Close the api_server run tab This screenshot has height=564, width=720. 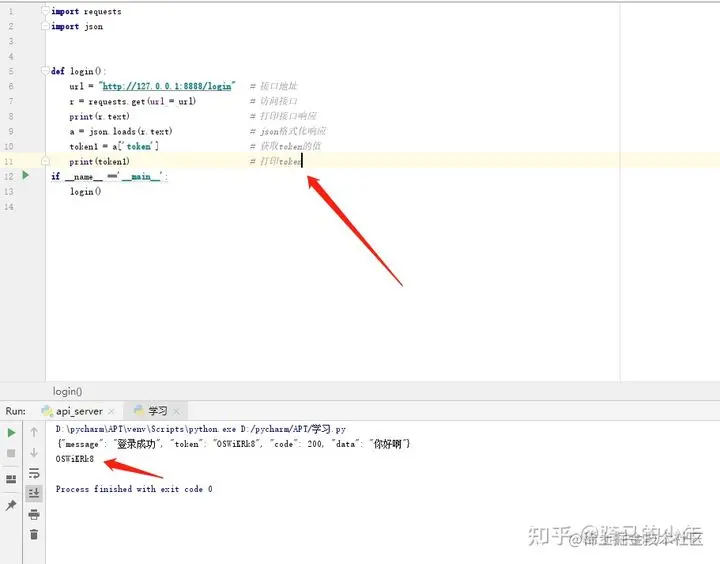[112, 411]
